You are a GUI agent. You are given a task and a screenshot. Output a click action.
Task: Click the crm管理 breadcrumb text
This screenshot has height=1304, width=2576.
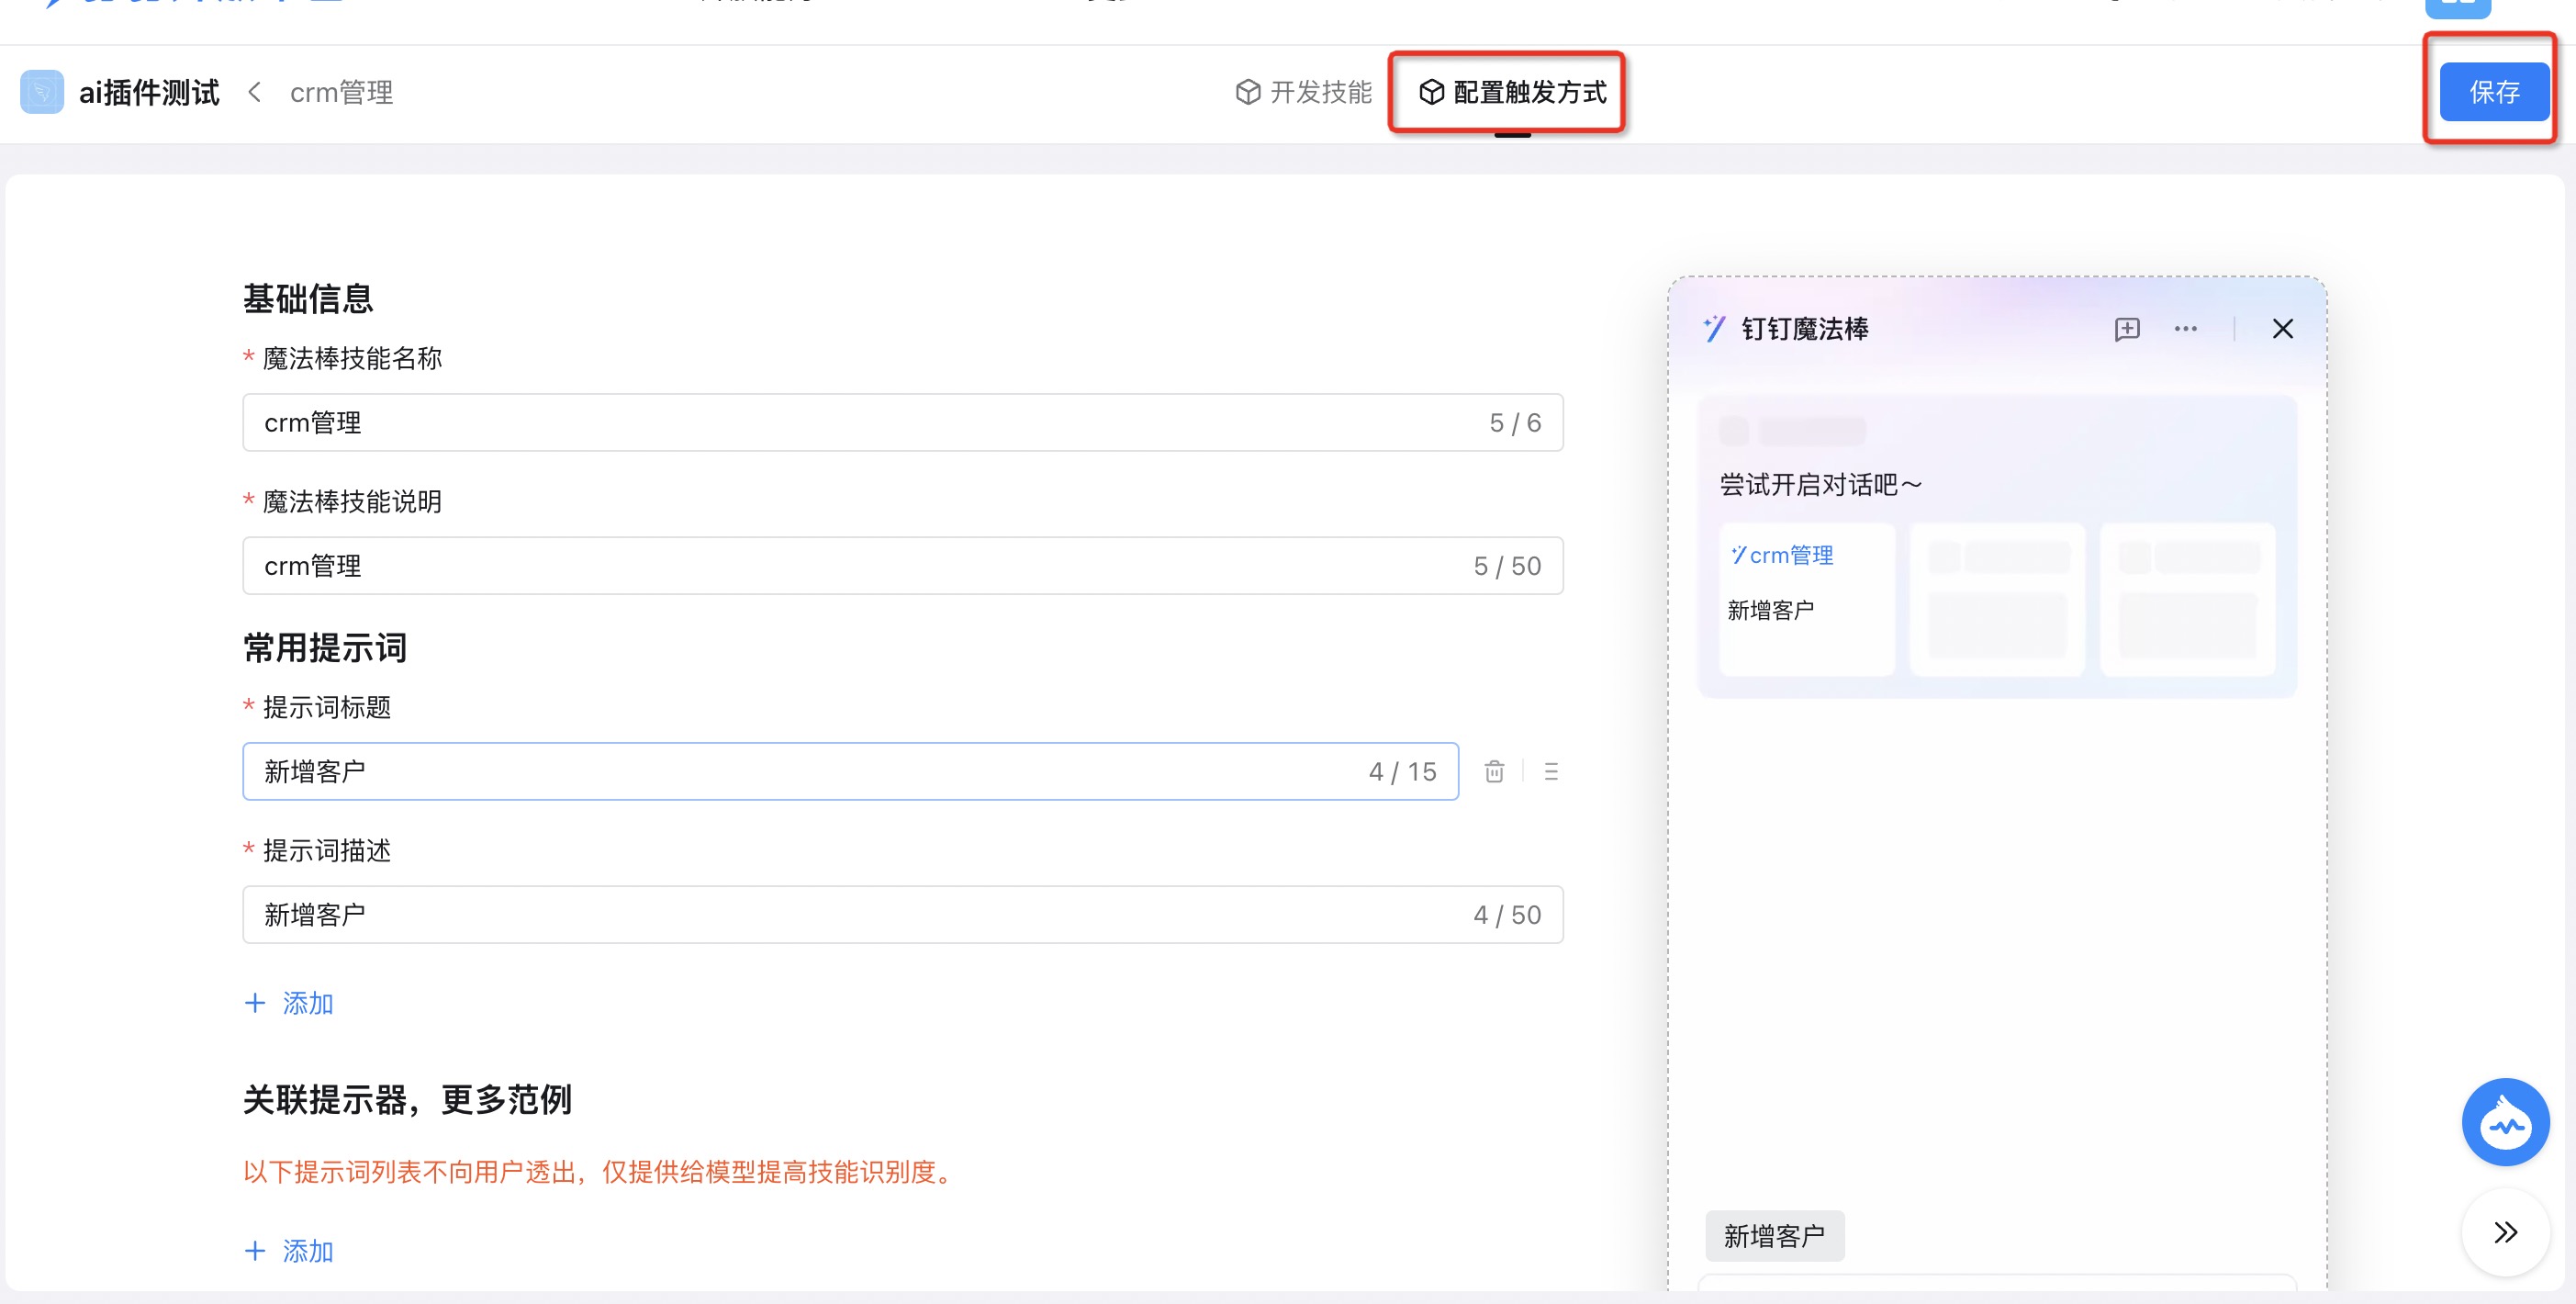tap(341, 93)
